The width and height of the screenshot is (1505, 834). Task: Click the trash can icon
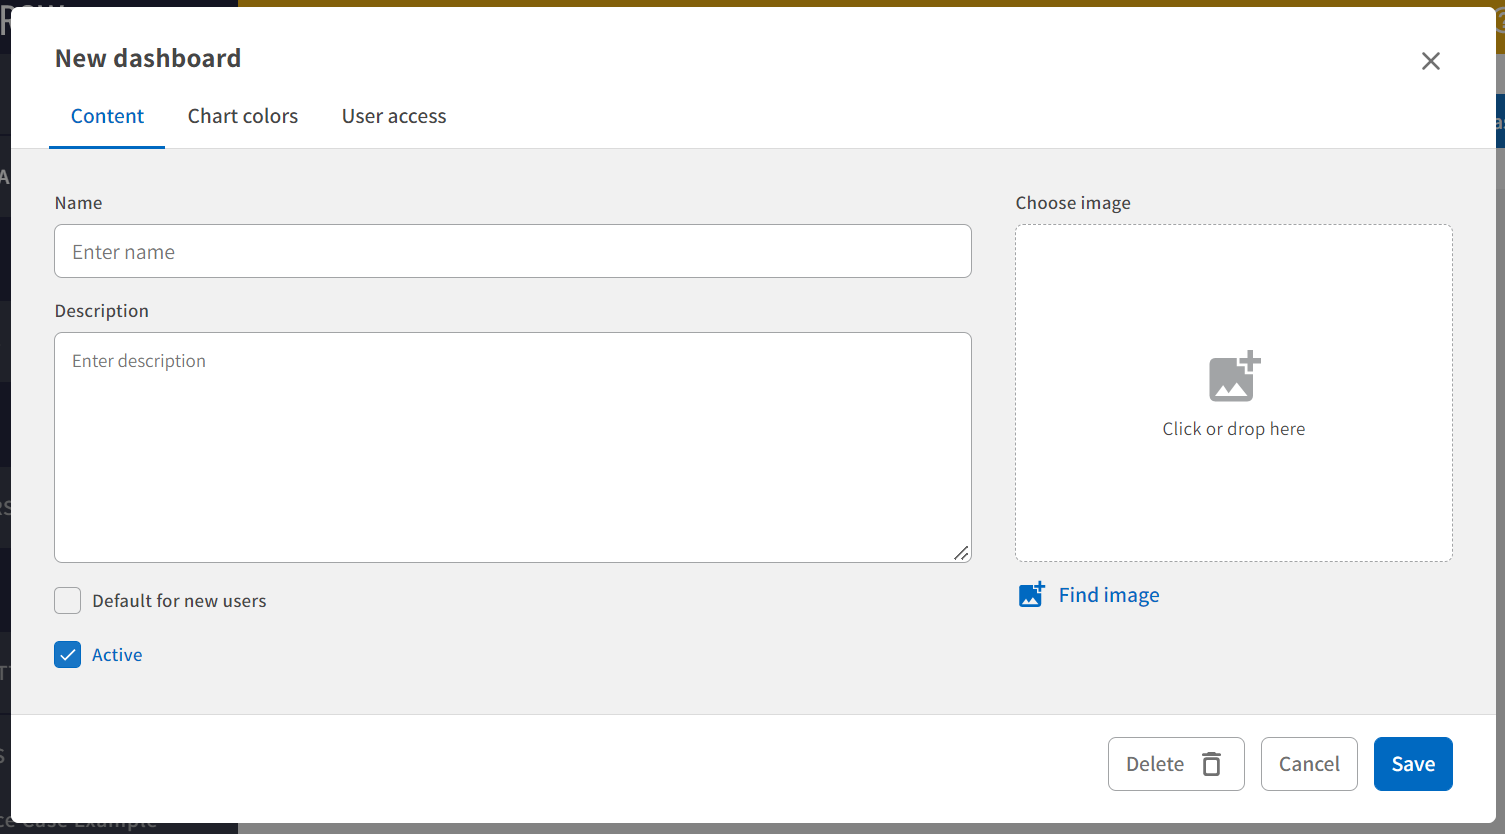[1211, 764]
